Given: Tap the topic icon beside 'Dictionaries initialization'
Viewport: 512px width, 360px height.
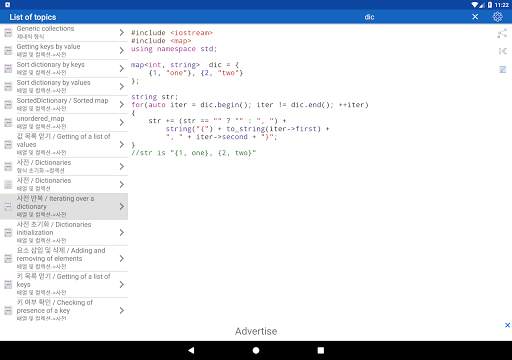Looking at the screenshot, I should point(8,232).
